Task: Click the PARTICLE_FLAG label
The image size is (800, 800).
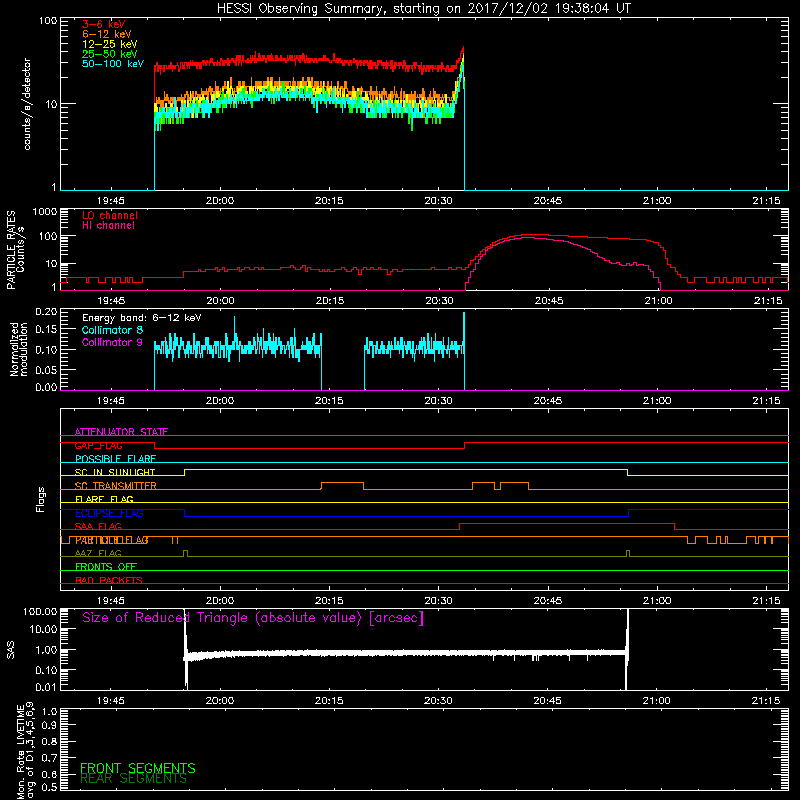Action: click(x=112, y=540)
